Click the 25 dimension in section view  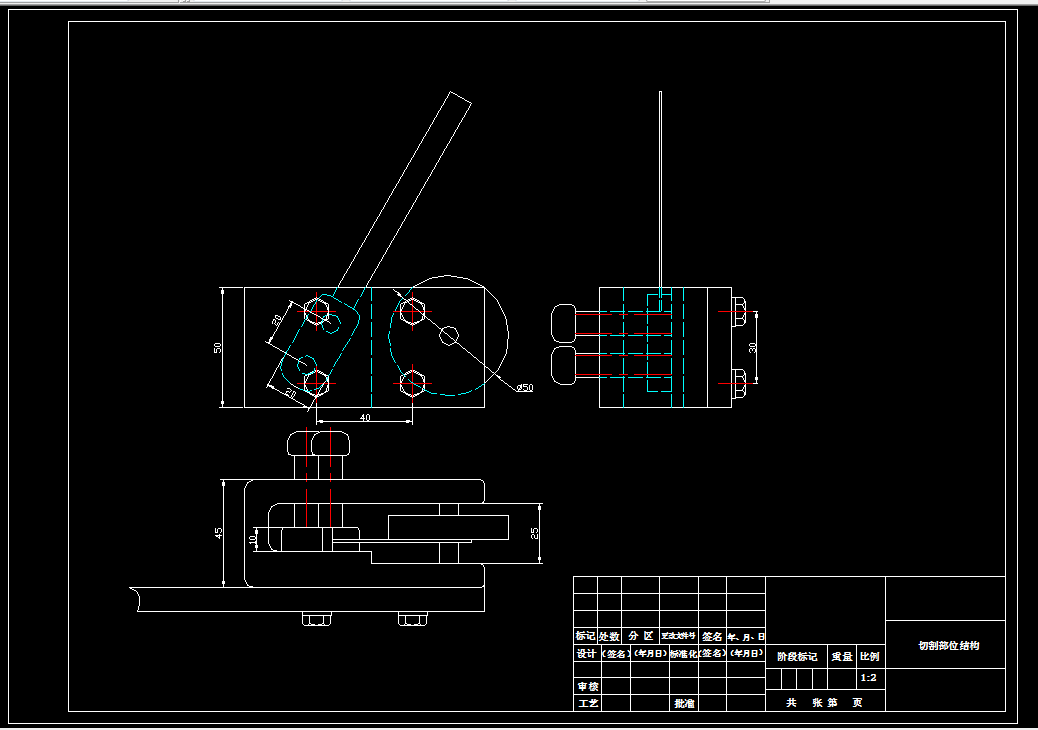[x=534, y=533]
